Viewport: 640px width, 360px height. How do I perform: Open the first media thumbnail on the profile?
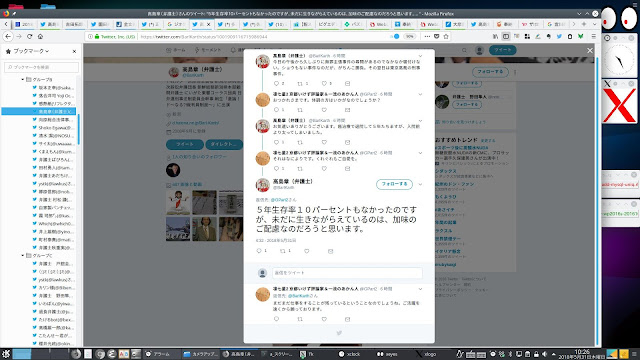178,202
